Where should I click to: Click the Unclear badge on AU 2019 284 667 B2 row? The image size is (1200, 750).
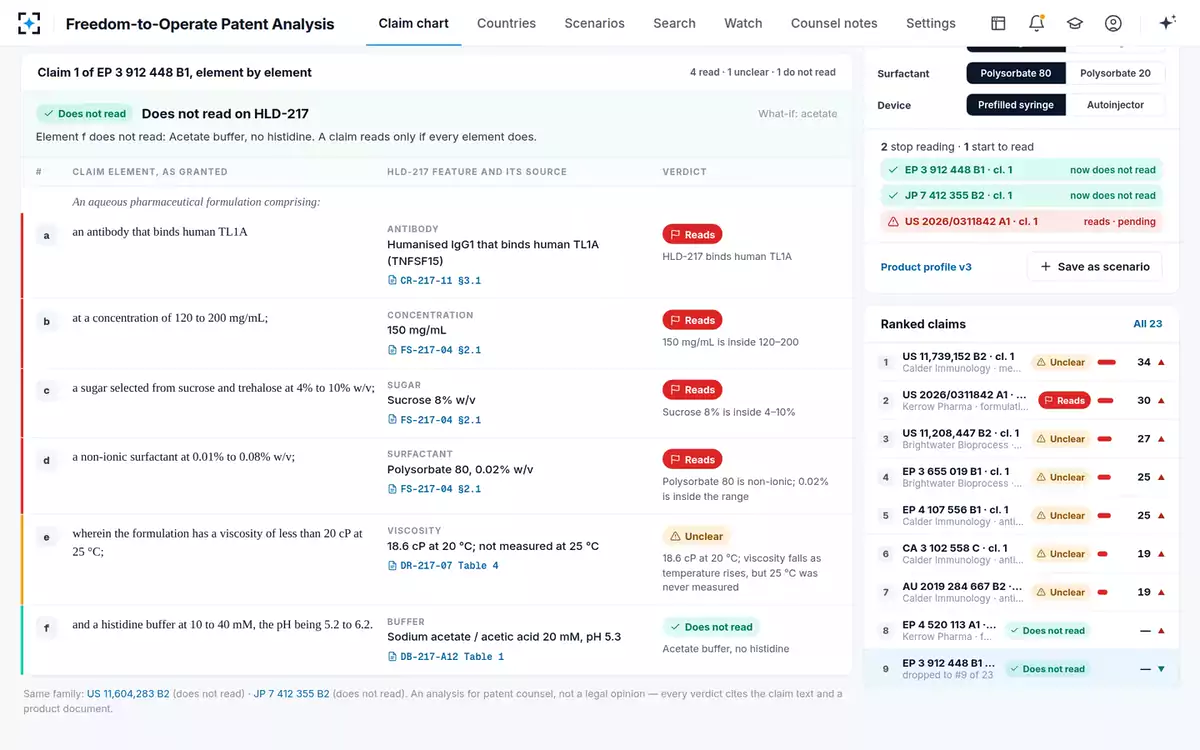[1060, 592]
